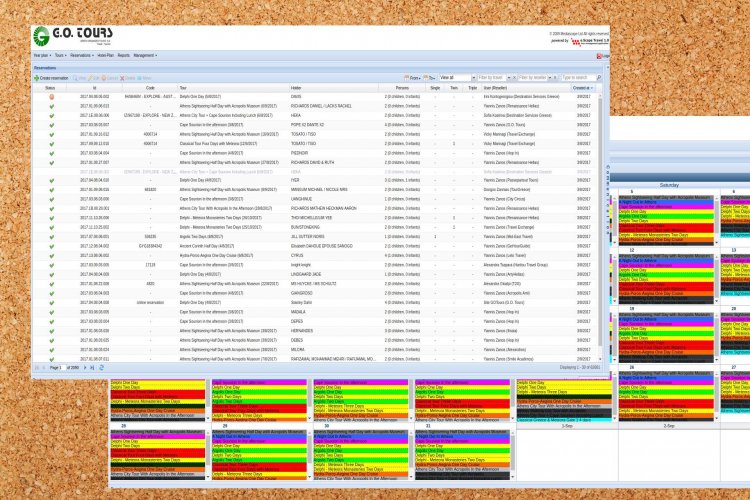This screenshot has height=500, width=750.
Task: Go to last page of reservations
Action: (x=92, y=367)
